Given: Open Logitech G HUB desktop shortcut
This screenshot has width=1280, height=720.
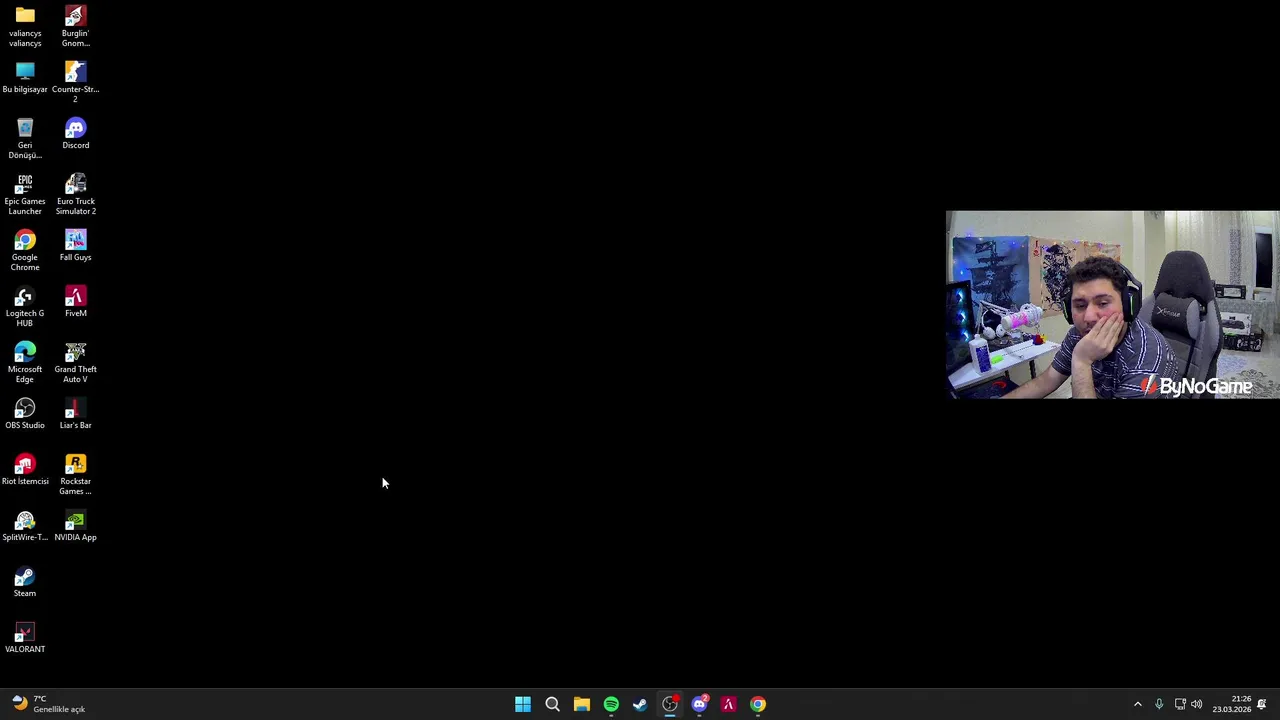Looking at the screenshot, I should (x=25, y=306).
